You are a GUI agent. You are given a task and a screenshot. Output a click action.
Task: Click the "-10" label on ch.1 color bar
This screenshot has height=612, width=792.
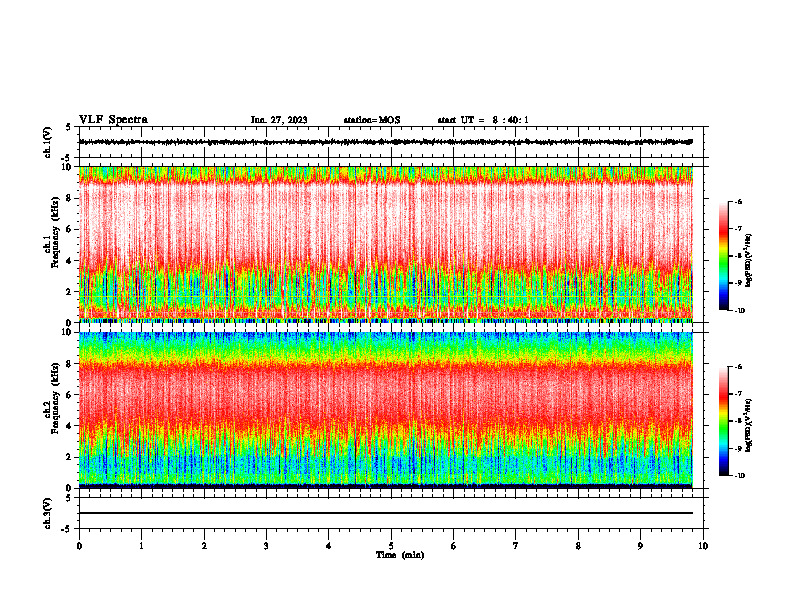(739, 311)
